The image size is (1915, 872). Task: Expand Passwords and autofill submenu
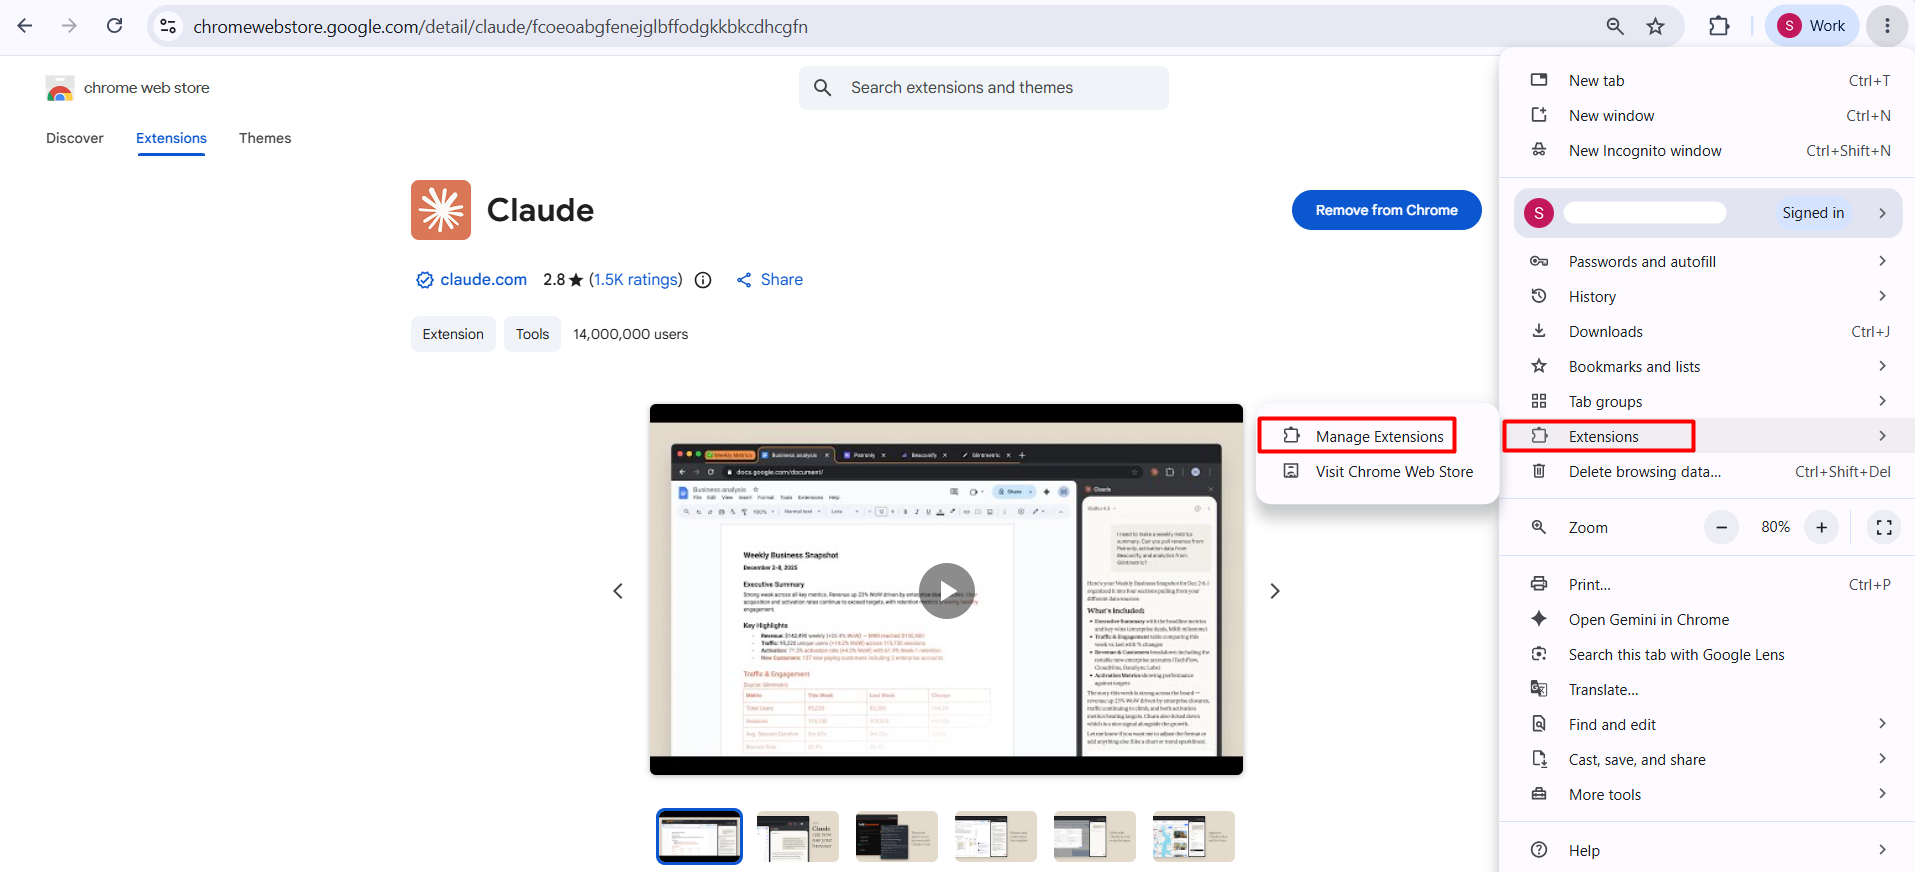1882,261
